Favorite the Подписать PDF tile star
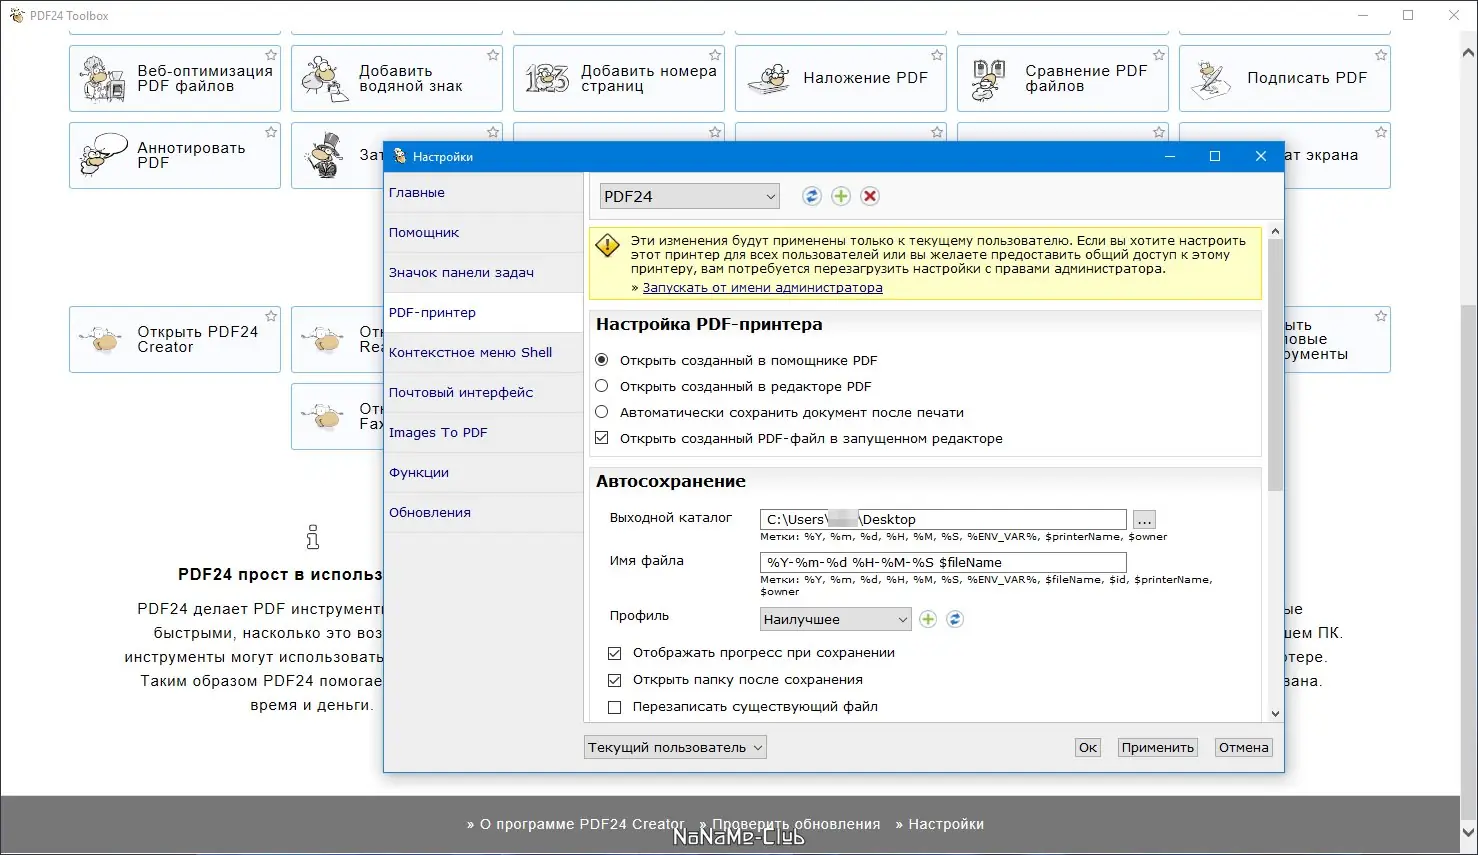Screen dimensions: 1478x855 [1381, 55]
